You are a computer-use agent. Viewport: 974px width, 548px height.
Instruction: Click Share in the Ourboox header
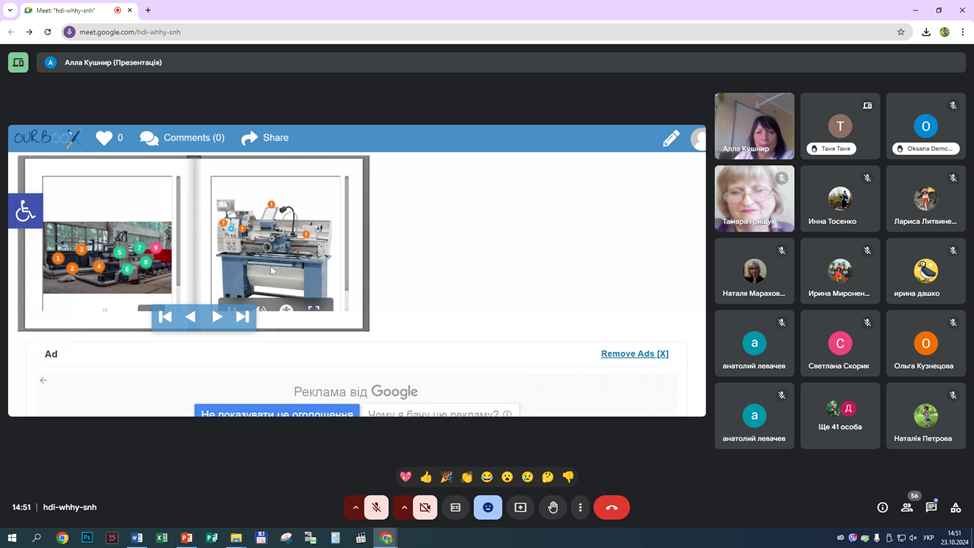click(265, 138)
